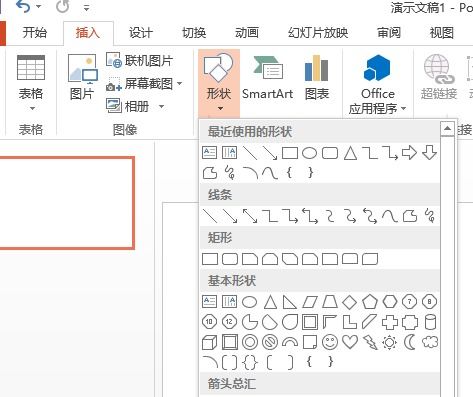Choose the diamond basic shape
This screenshot has width=473, height=397.
point(350,302)
